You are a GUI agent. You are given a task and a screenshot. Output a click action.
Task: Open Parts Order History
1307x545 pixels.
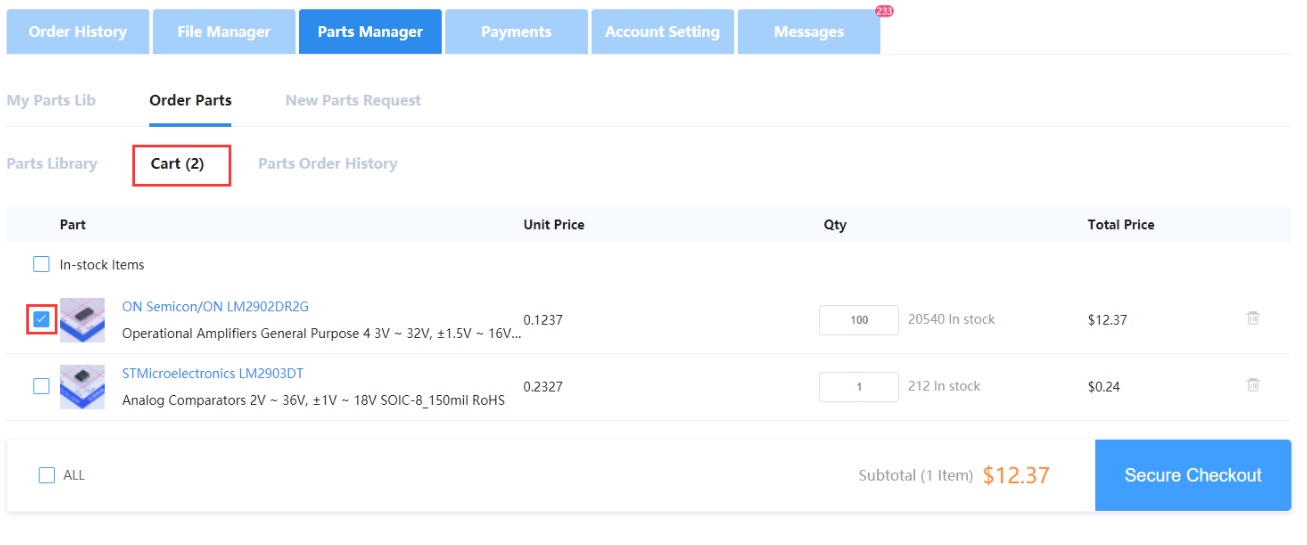pyautogui.click(x=327, y=164)
